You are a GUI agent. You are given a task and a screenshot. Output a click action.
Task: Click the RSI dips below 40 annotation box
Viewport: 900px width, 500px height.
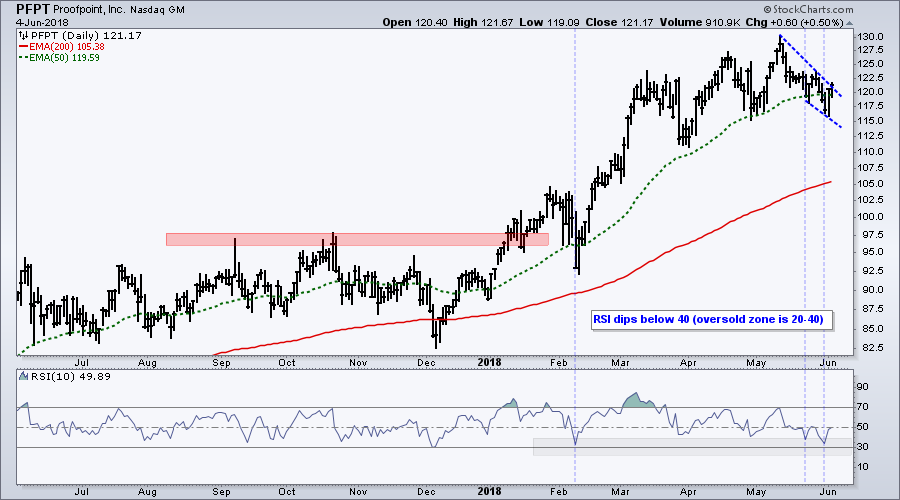click(x=711, y=320)
